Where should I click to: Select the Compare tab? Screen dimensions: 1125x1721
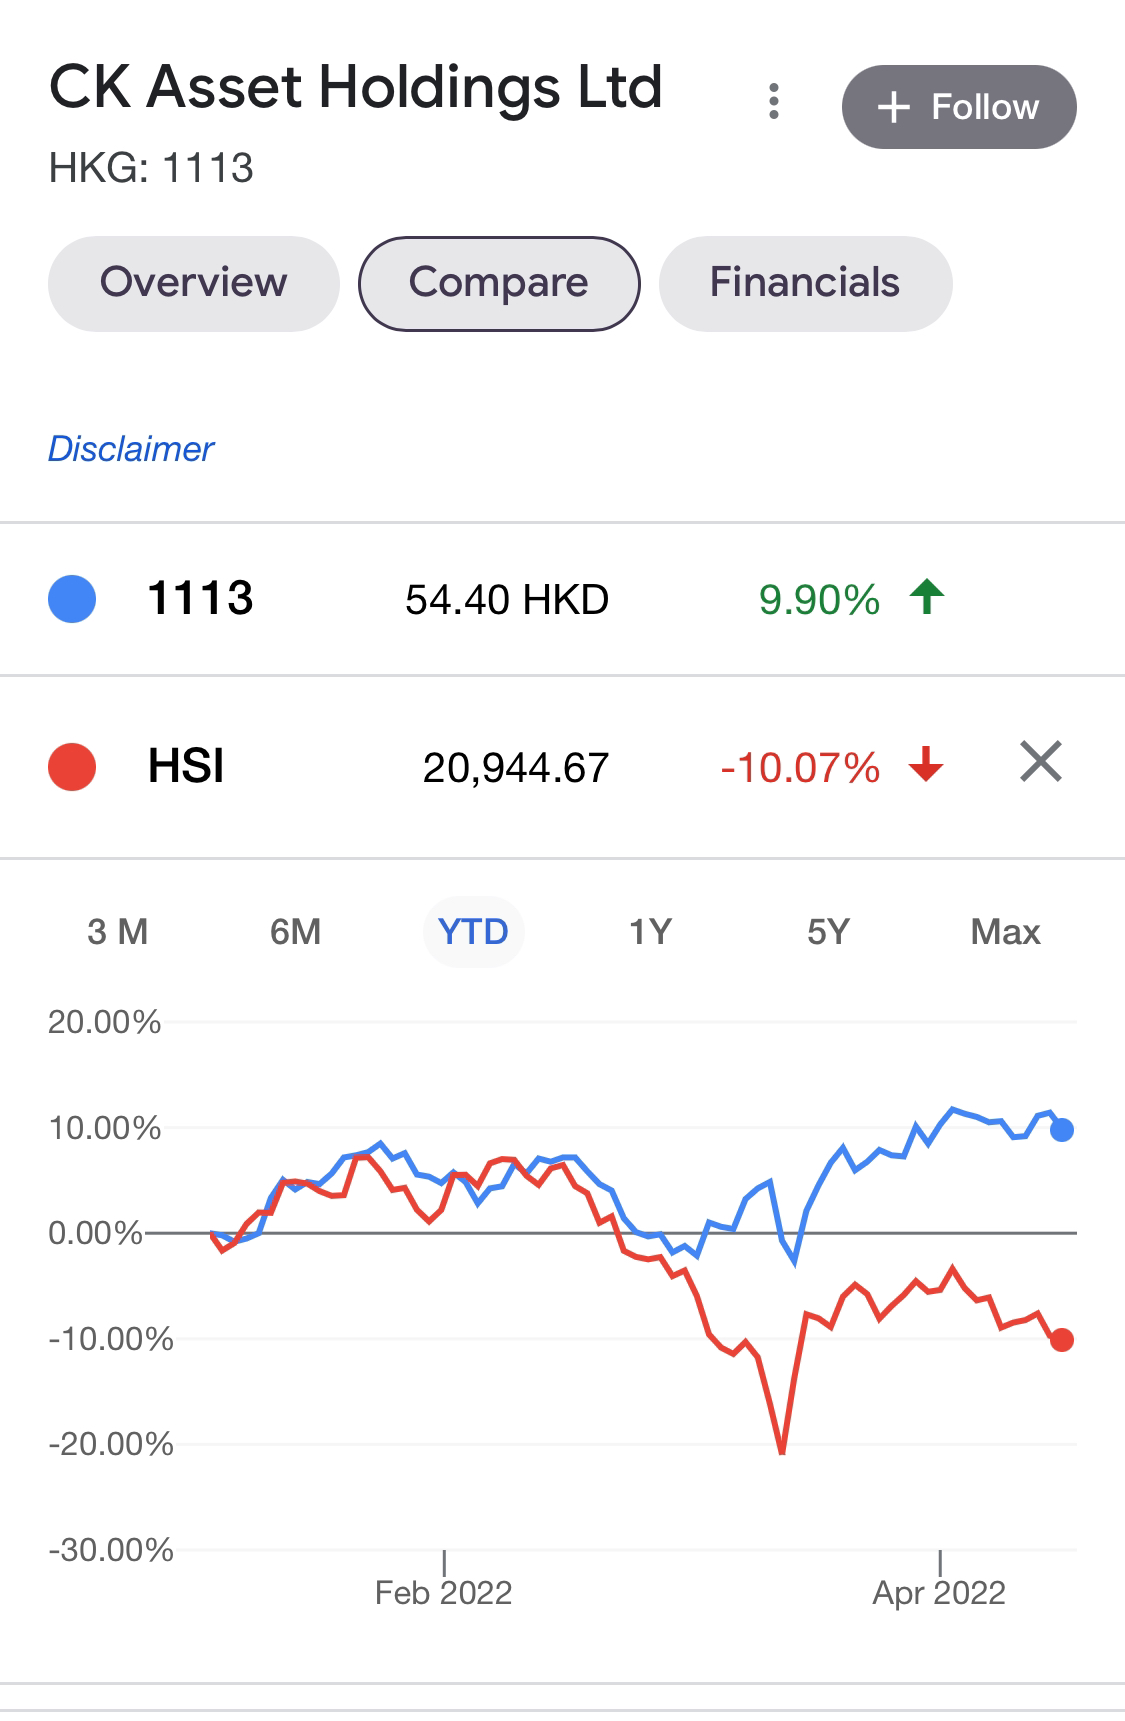click(x=499, y=283)
